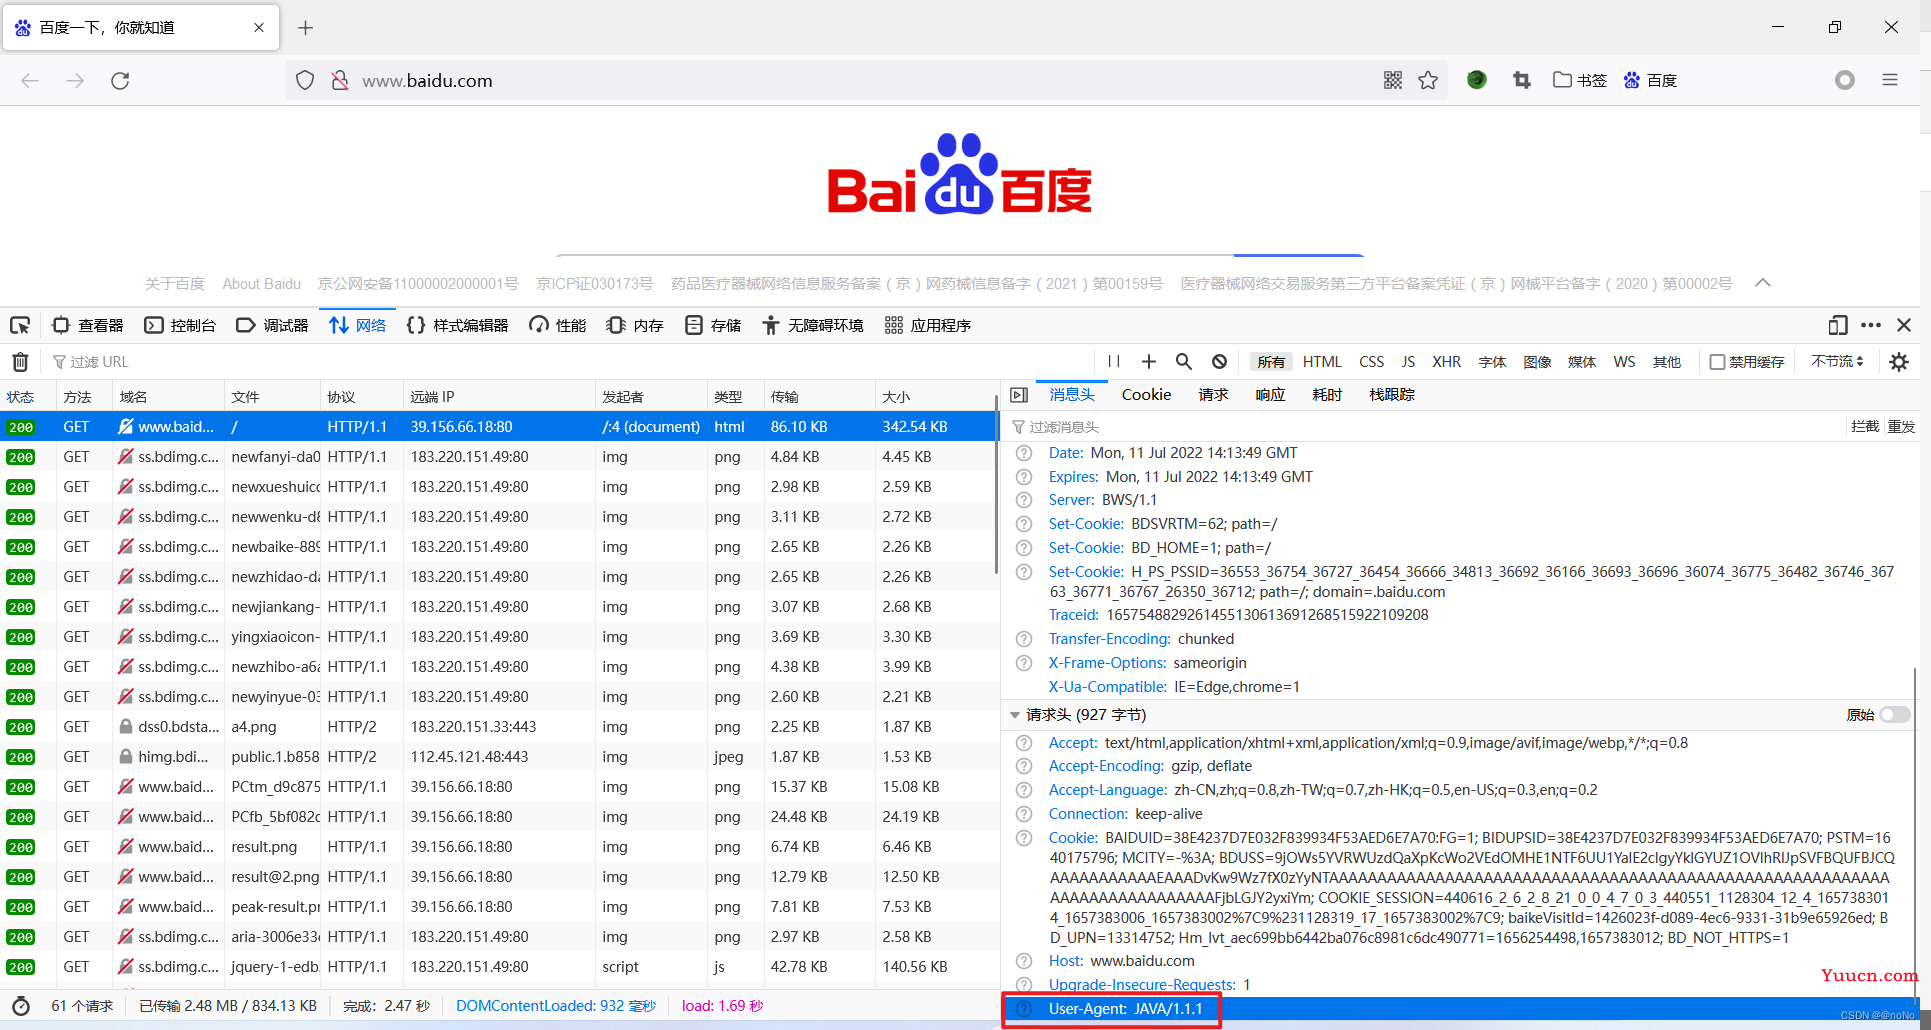Pause network recording

click(1114, 362)
